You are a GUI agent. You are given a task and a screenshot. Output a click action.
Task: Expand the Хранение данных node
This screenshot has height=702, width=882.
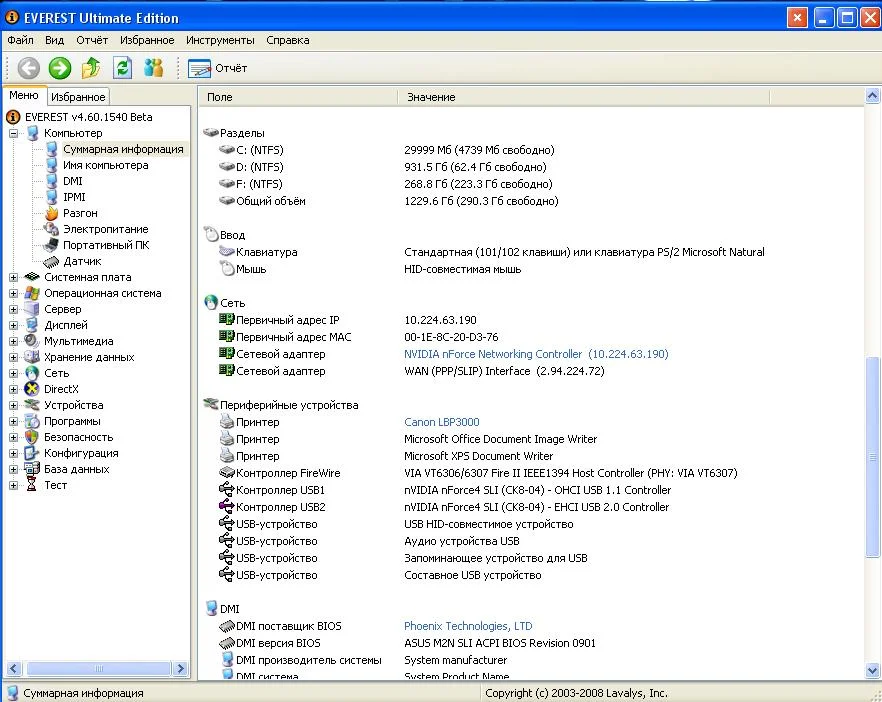pos(14,357)
